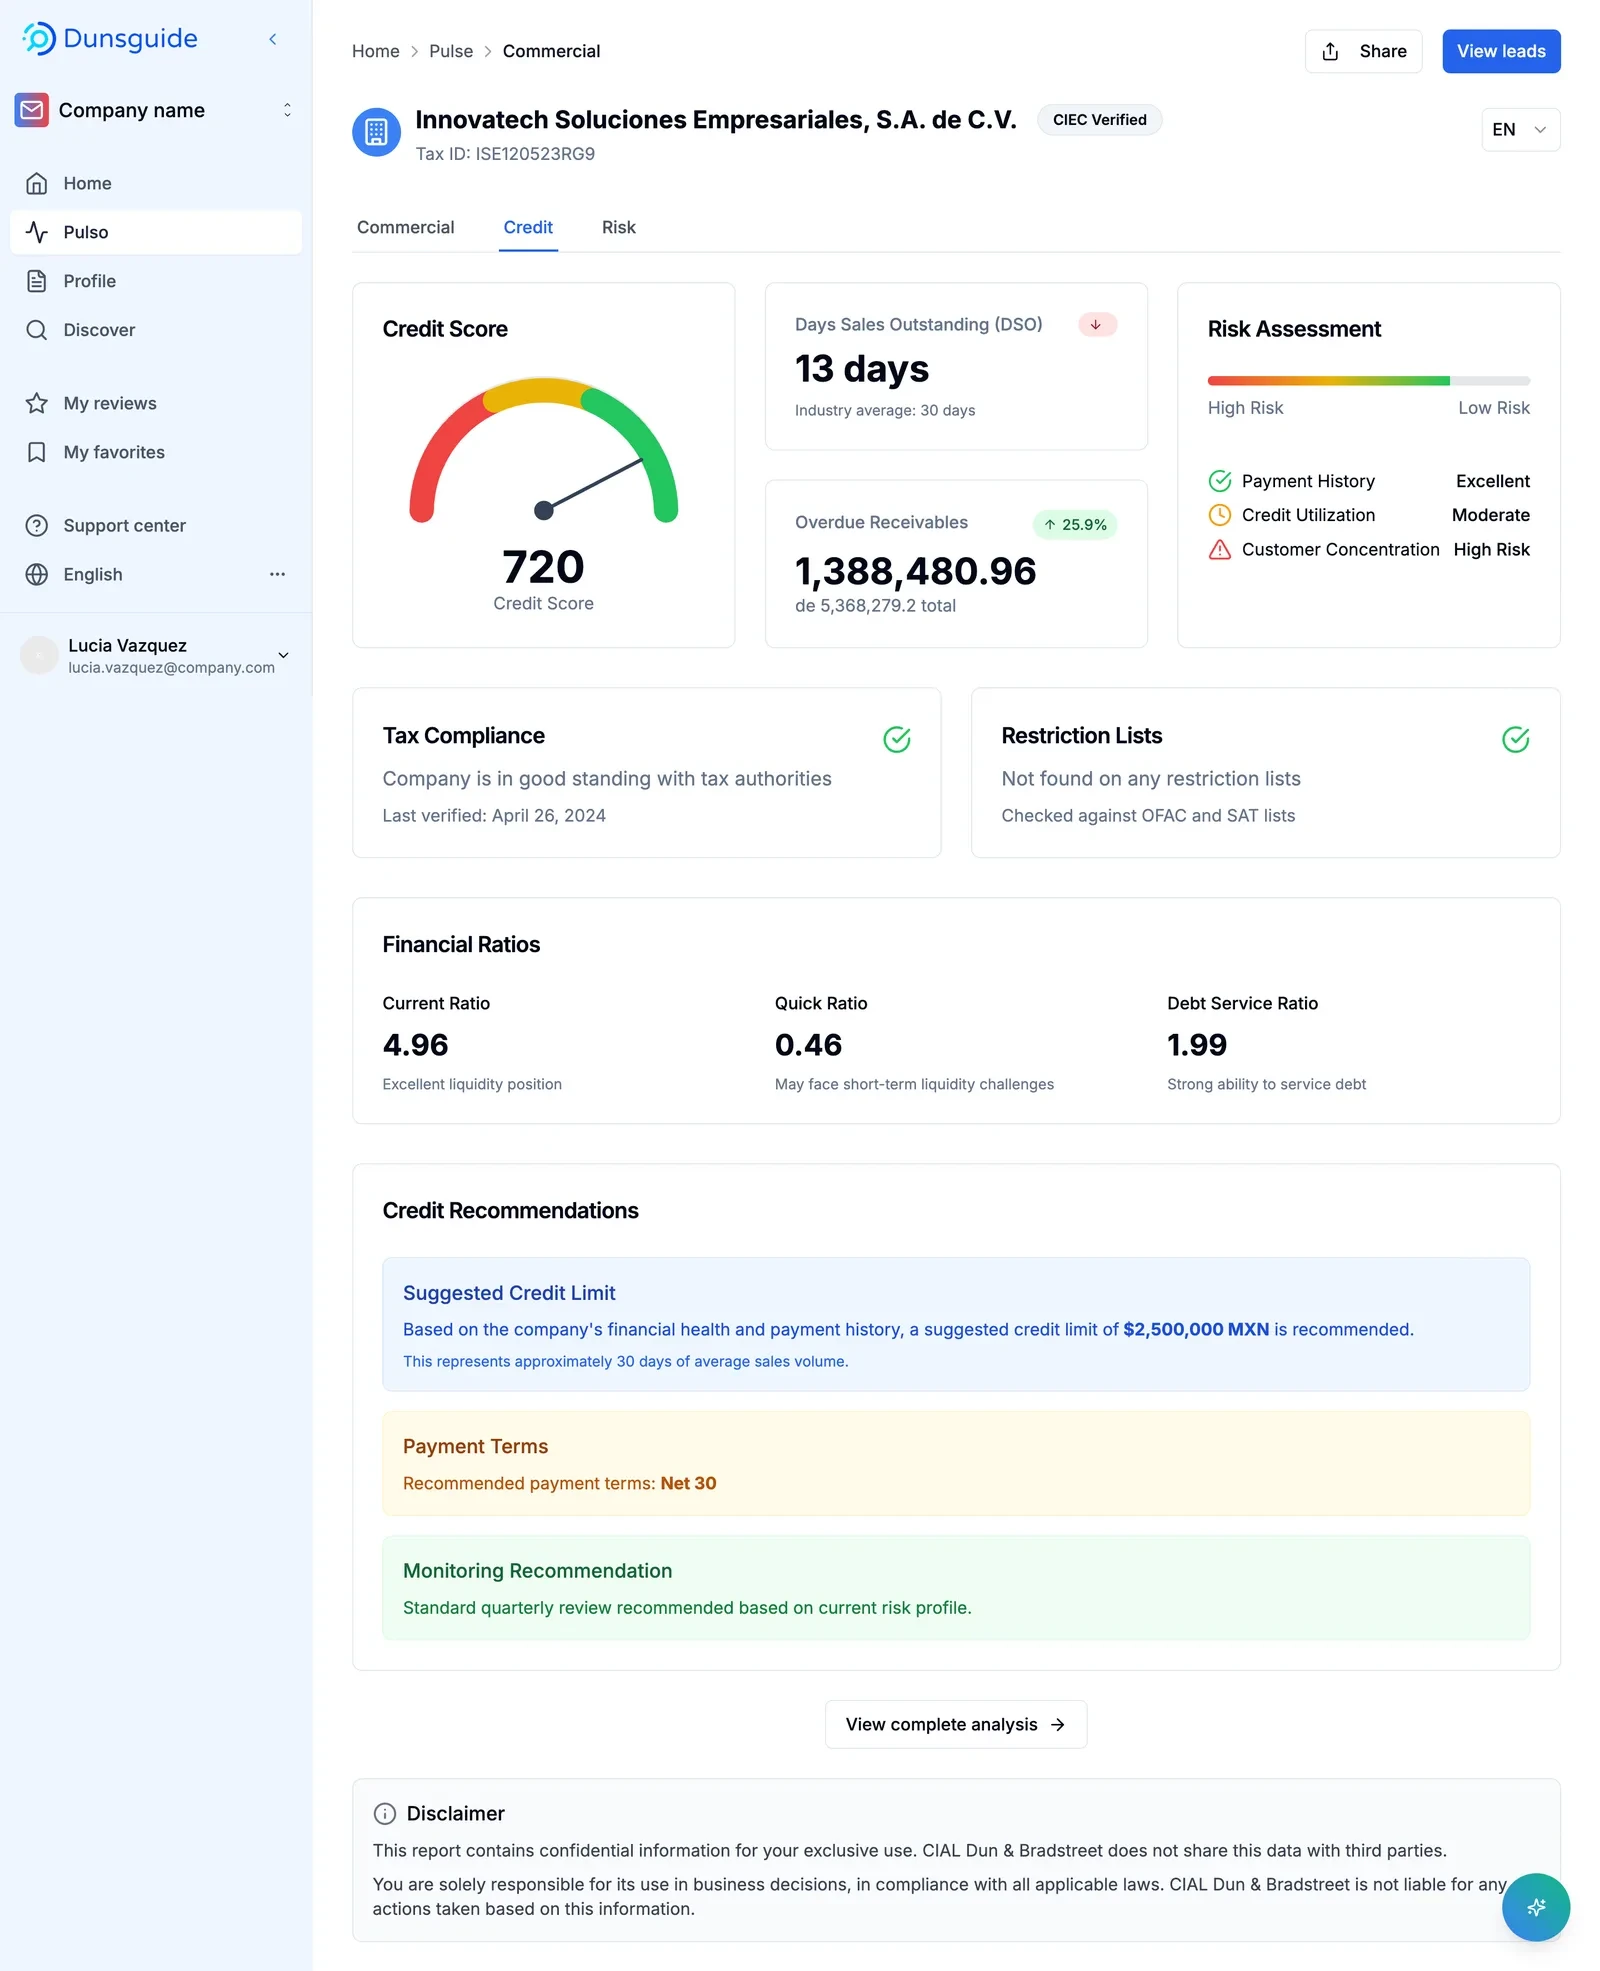Click the Pulso activity icon
Screen dimensions: 1600x1971
[37, 232]
